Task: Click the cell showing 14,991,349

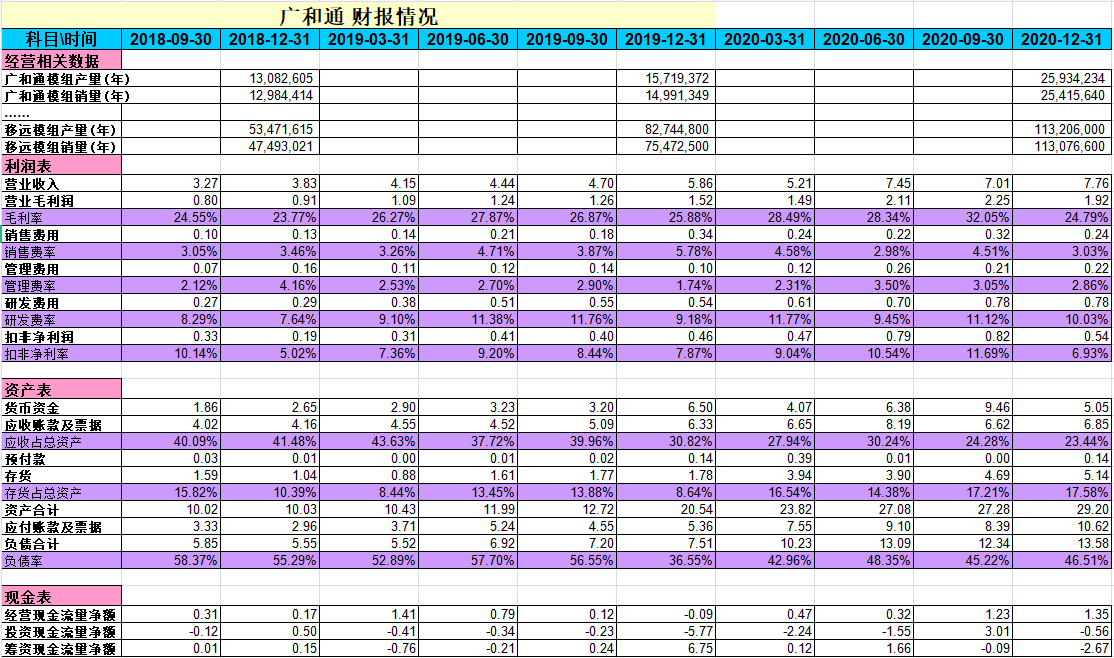Action: coord(666,95)
